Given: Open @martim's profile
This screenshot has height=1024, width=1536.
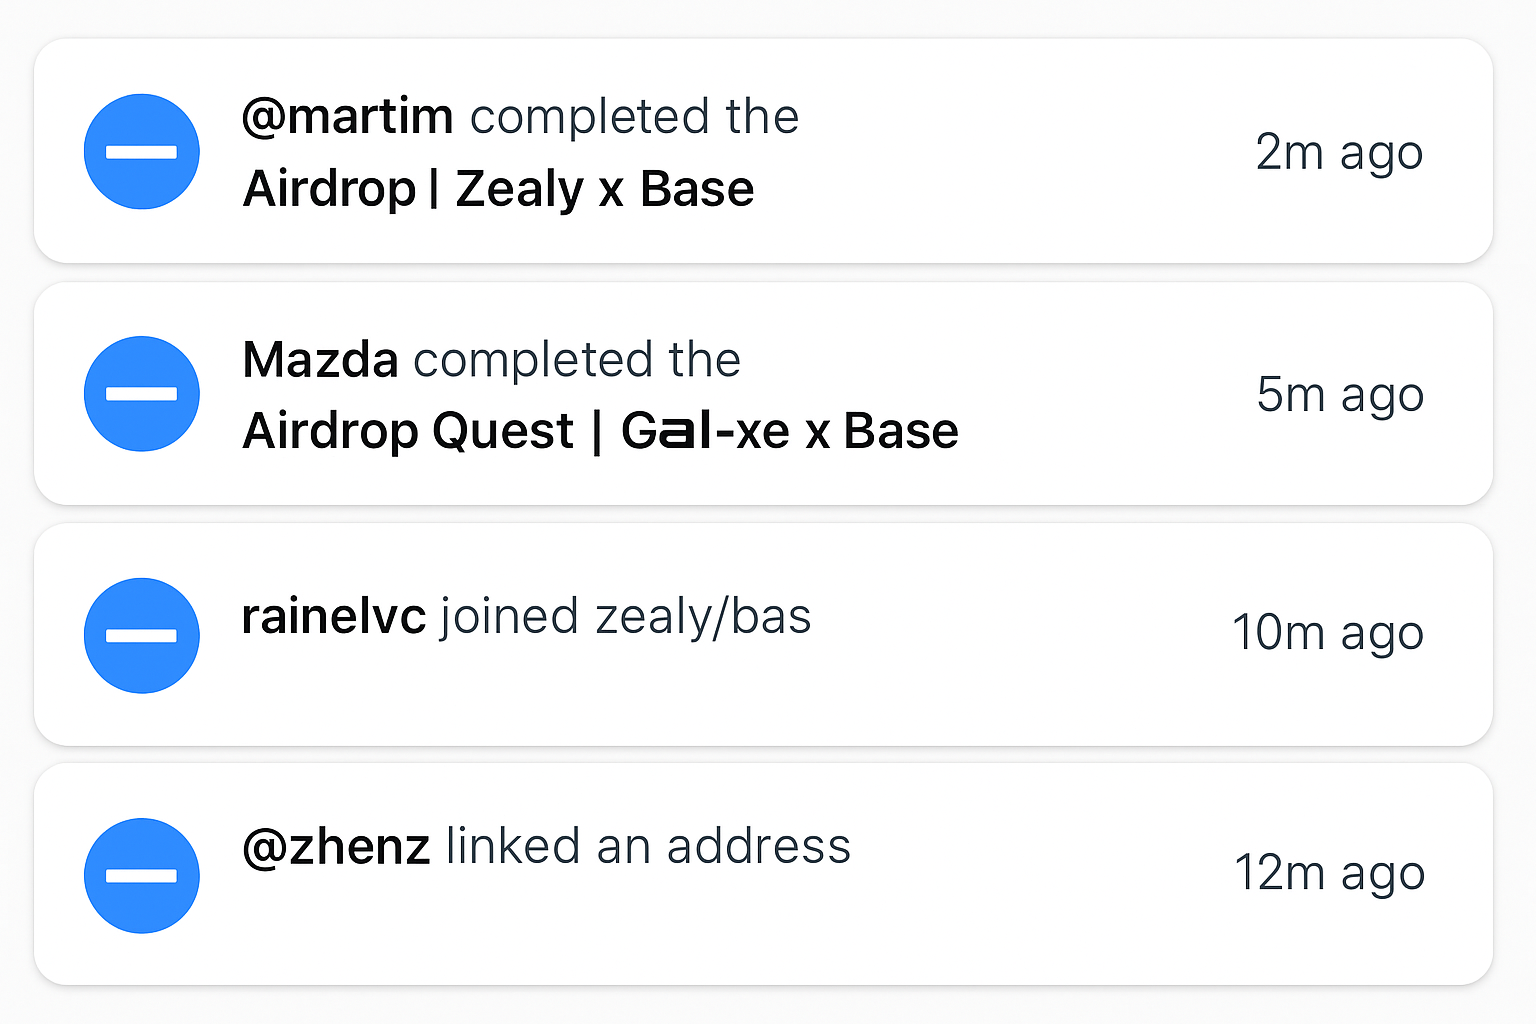Looking at the screenshot, I should coord(348,115).
